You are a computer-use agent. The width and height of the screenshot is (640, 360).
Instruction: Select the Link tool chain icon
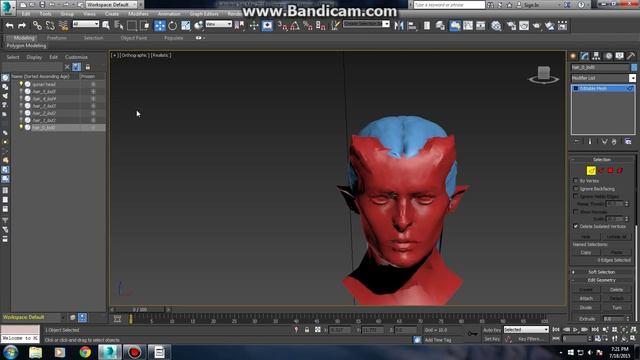[x=37, y=26]
